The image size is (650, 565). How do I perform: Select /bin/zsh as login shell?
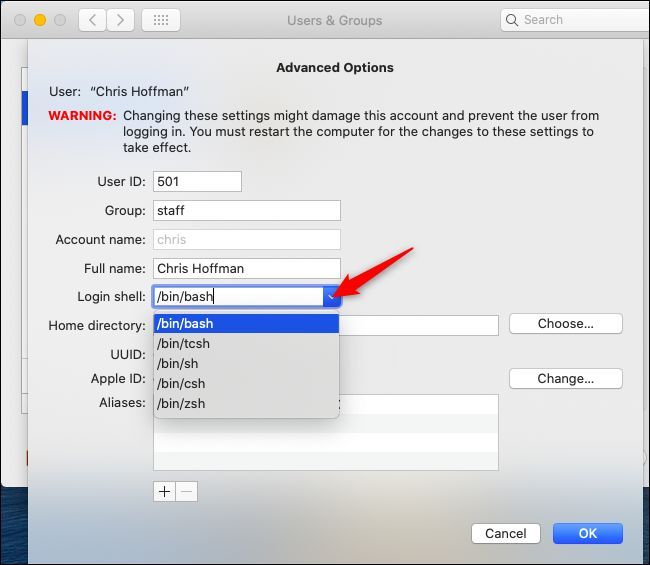point(246,403)
